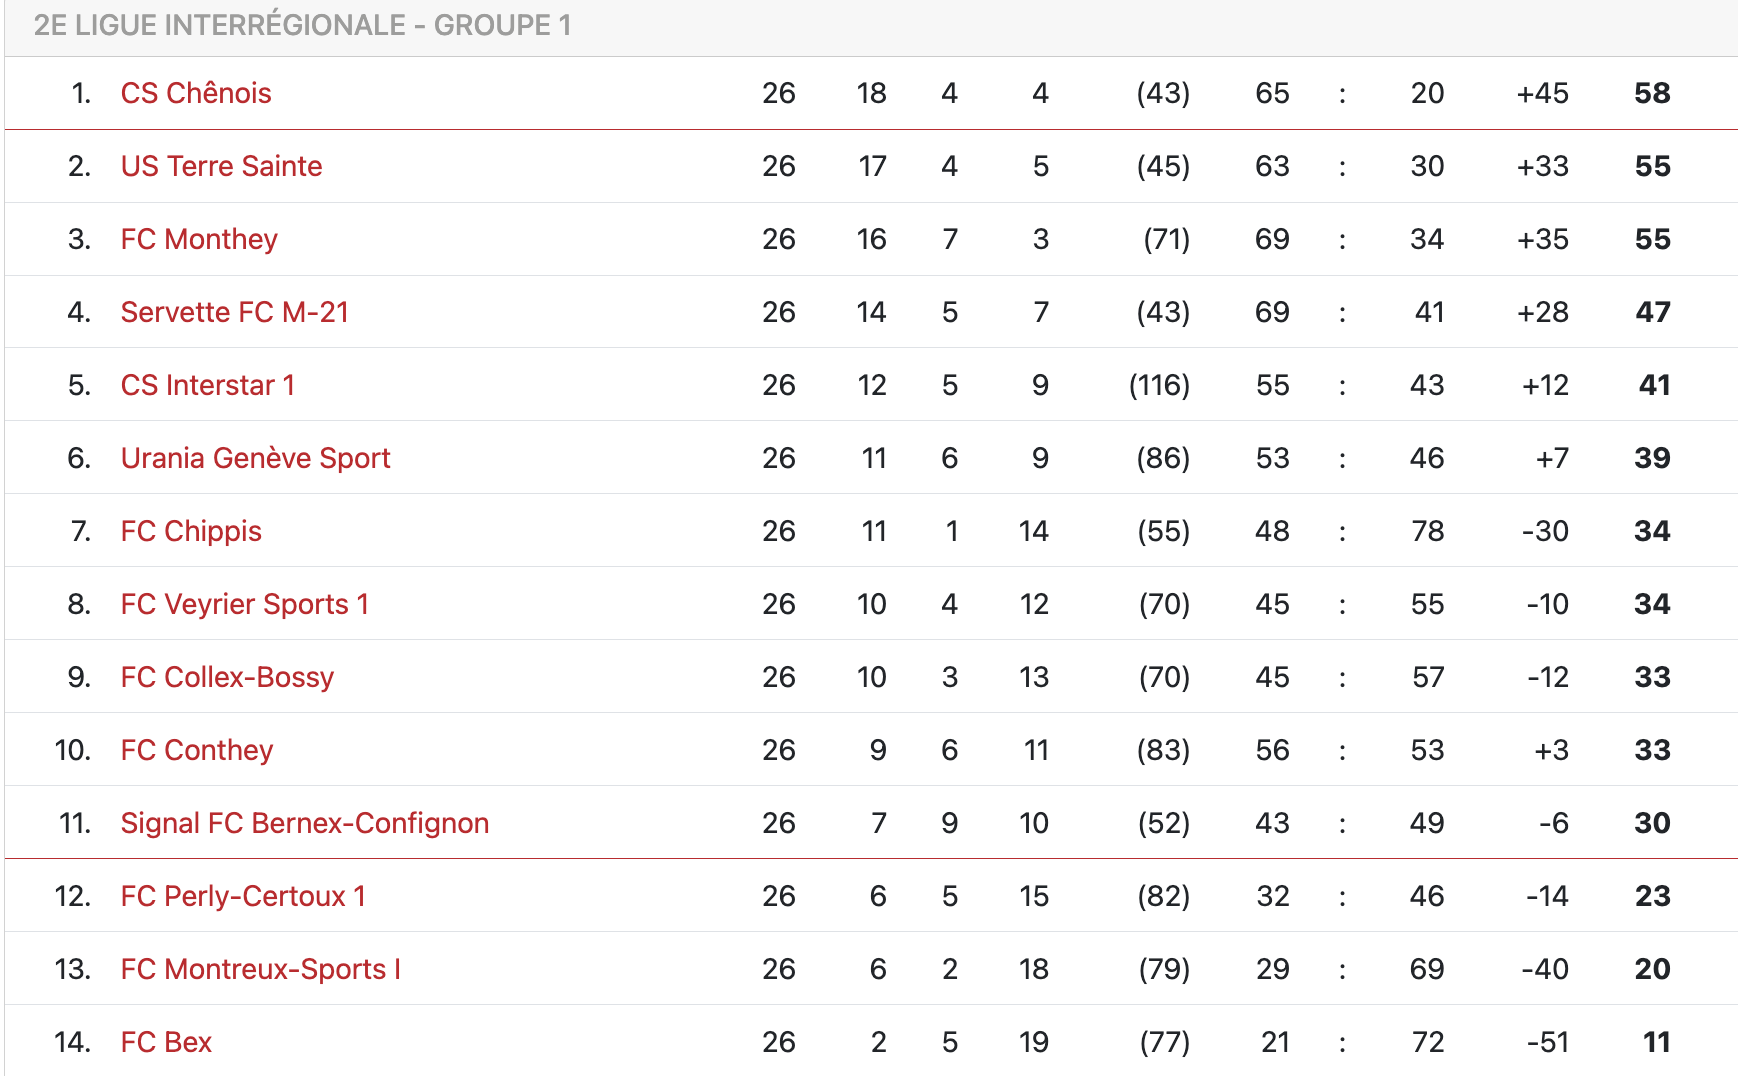Screen dimensions: 1738x1076
Task: Open the Servette FC M-21 link
Action: pyautogui.click(x=235, y=312)
